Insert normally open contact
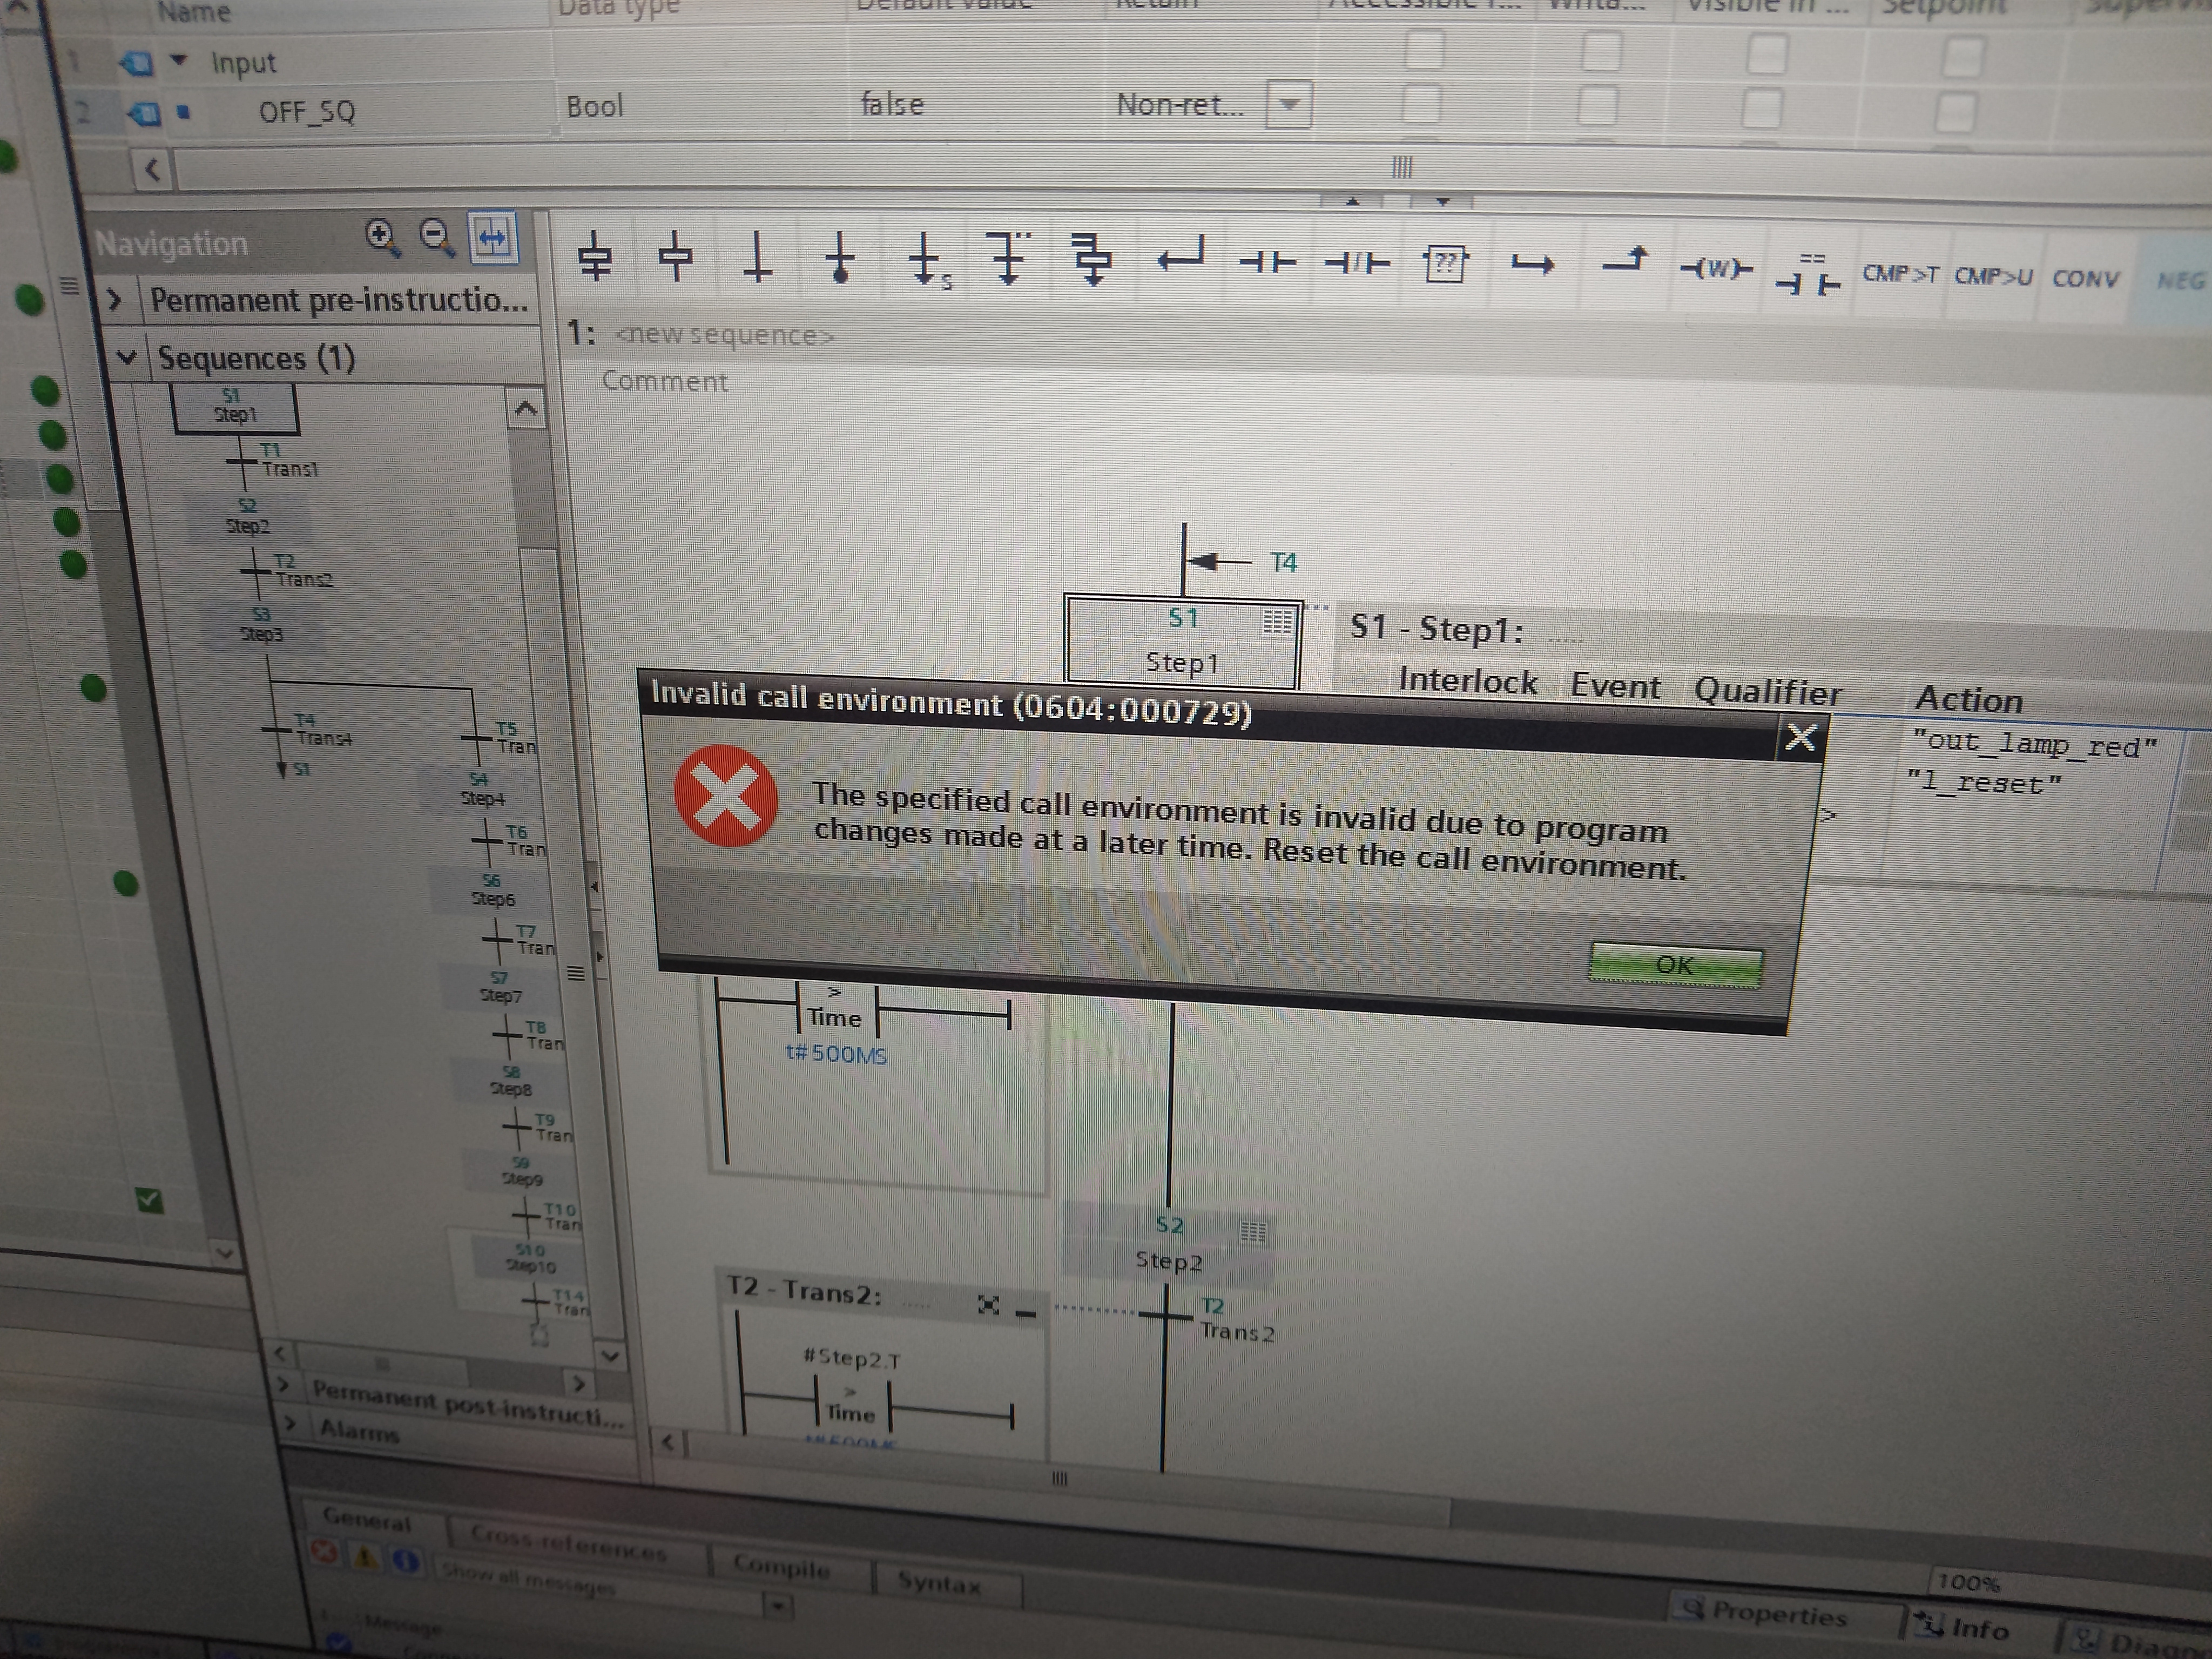Screen dimensions: 2212x1659 point(1267,263)
